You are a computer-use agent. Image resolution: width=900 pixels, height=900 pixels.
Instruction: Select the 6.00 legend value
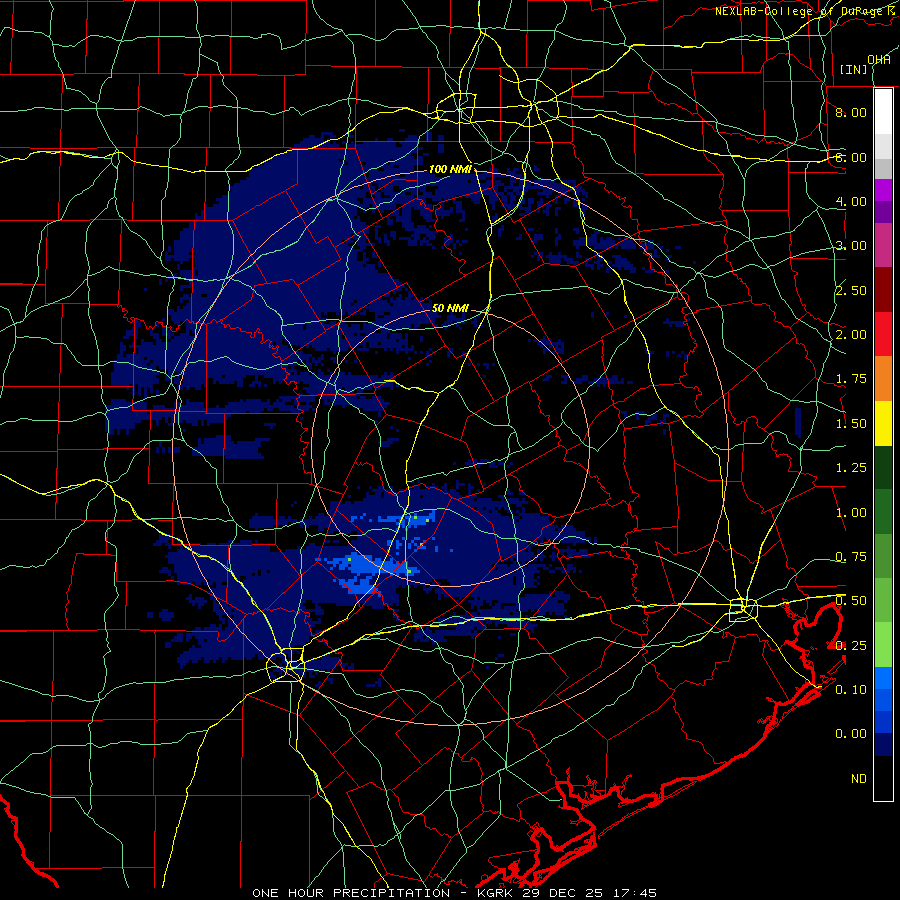851,157
